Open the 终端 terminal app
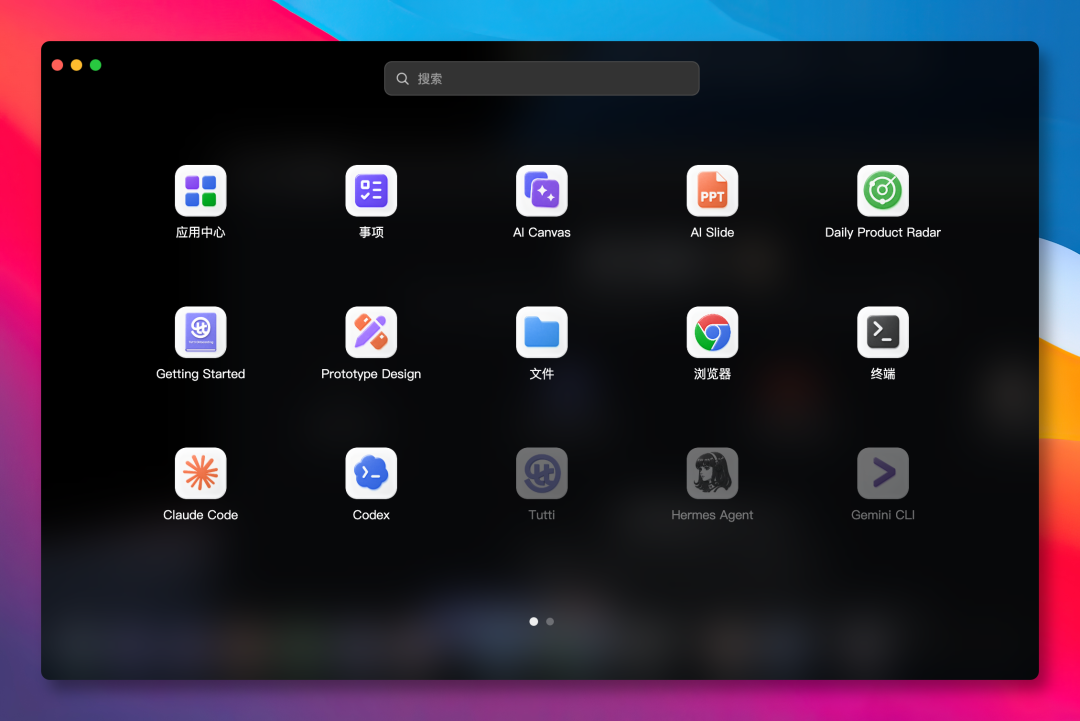Screen dimensions: 1080x721 (882, 332)
